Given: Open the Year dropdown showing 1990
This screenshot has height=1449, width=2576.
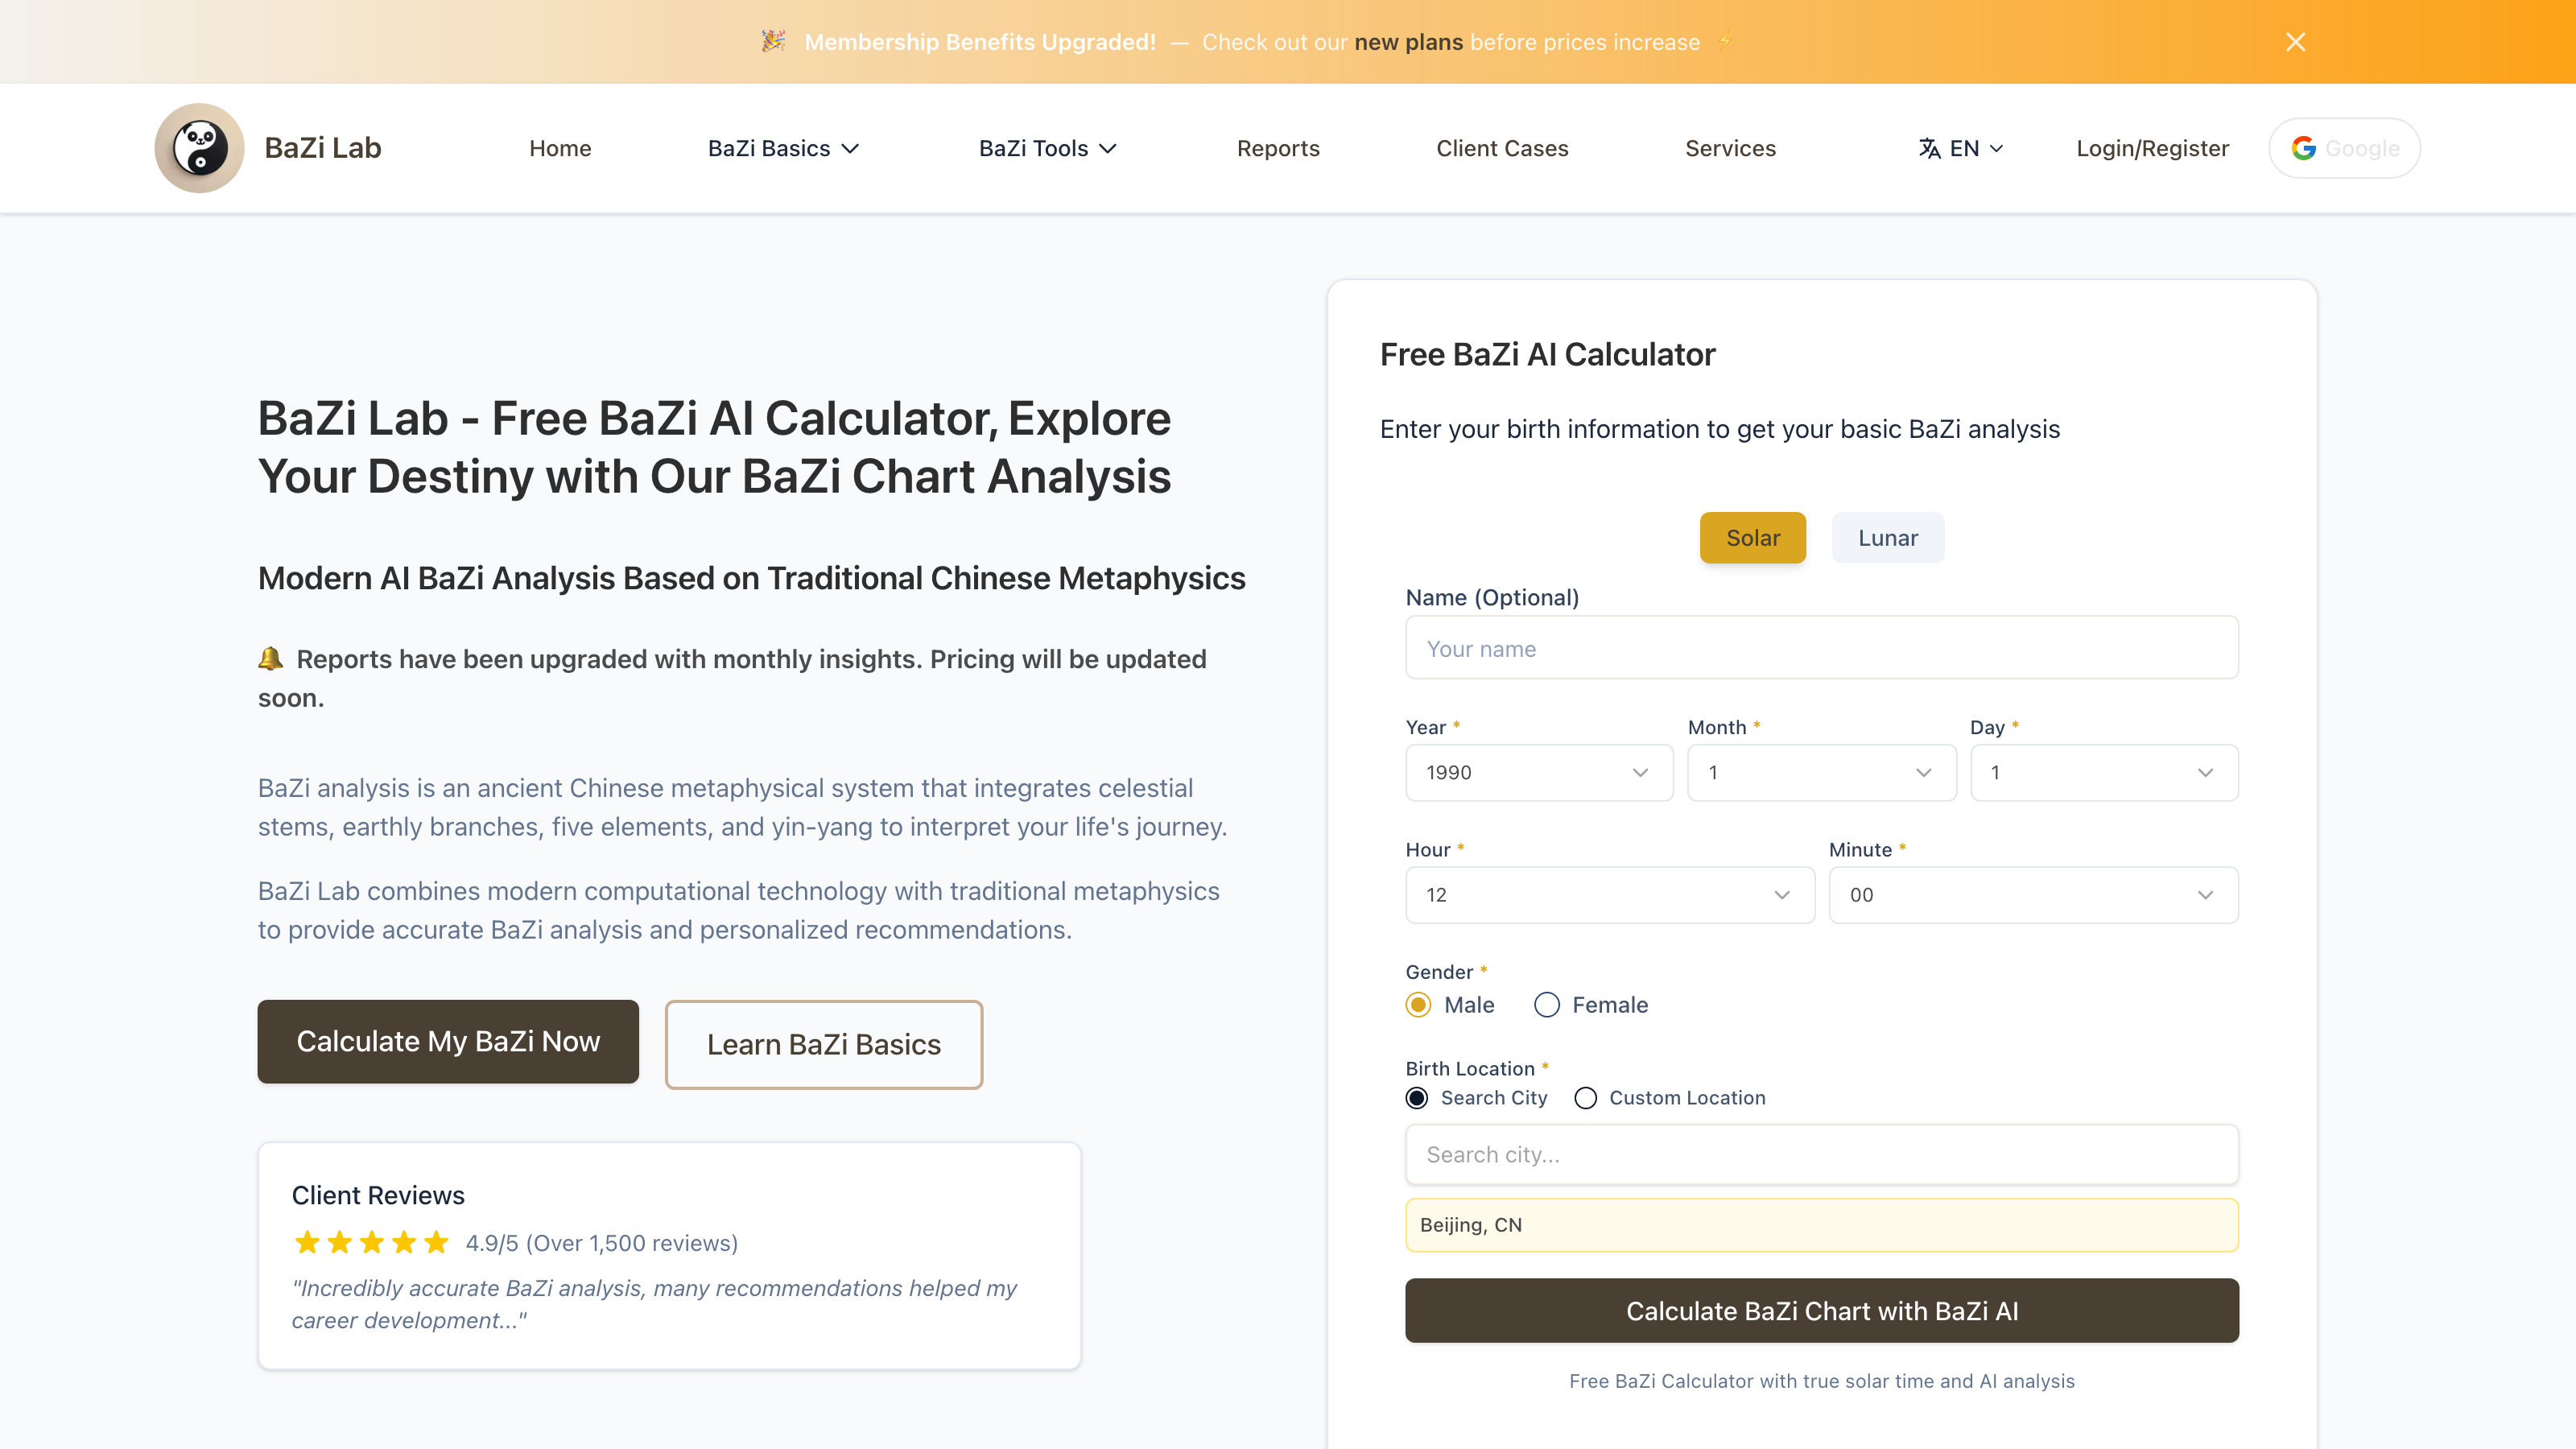Looking at the screenshot, I should (x=1538, y=772).
